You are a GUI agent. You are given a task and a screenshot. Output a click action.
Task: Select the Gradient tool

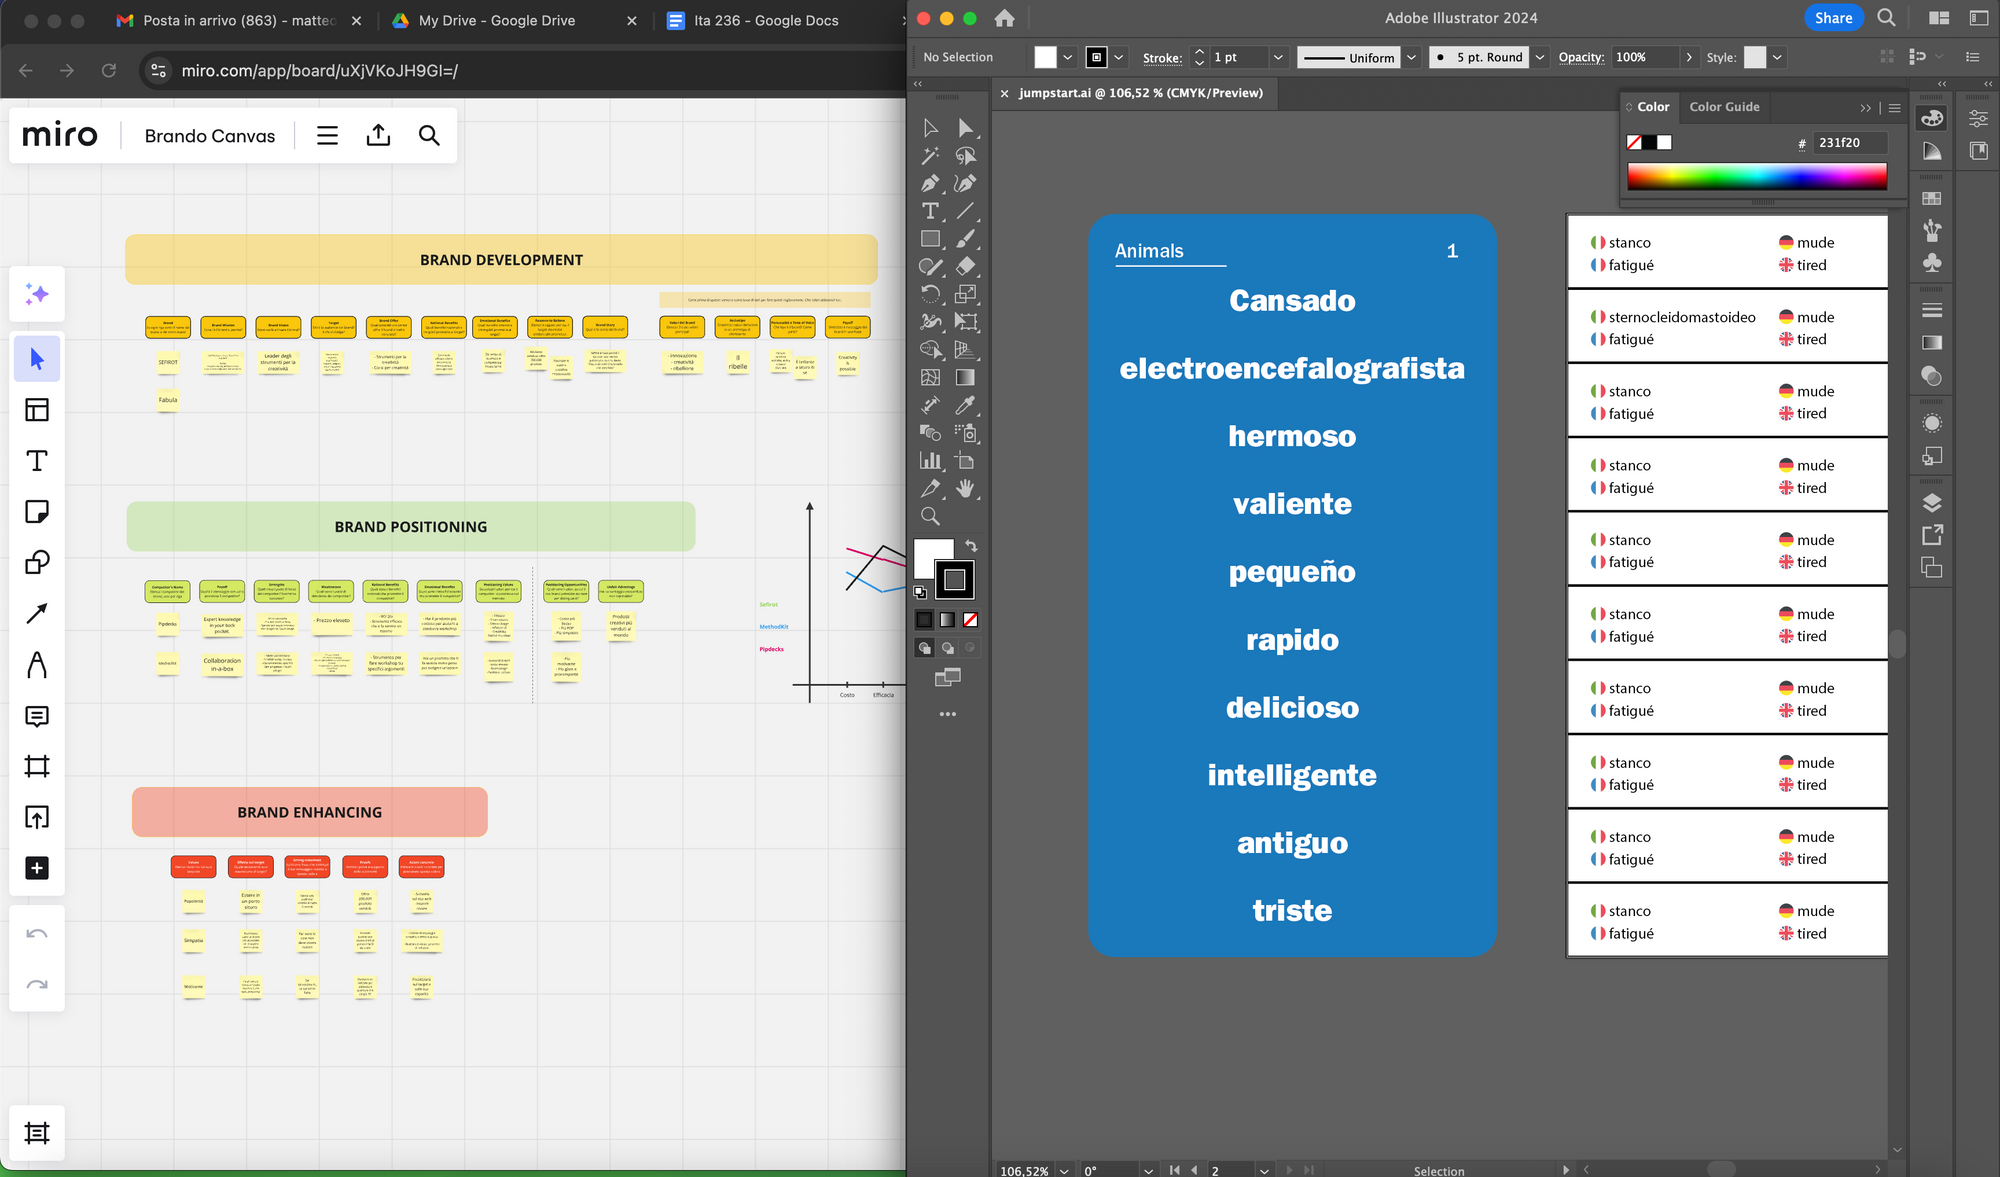[x=965, y=378]
